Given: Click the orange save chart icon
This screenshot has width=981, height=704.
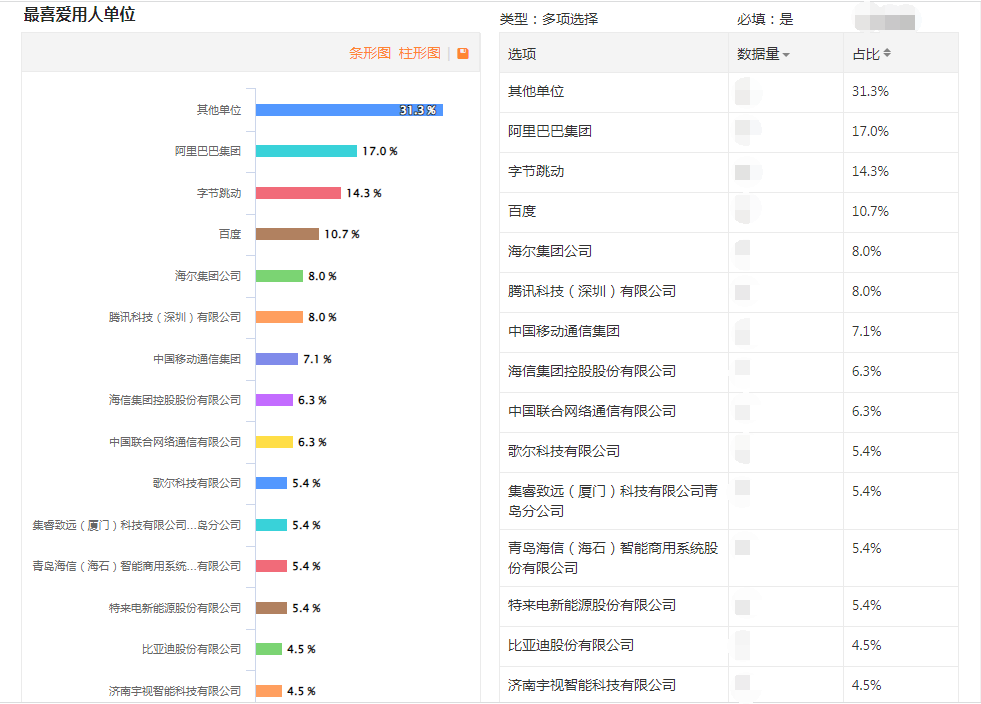Looking at the screenshot, I should [463, 53].
